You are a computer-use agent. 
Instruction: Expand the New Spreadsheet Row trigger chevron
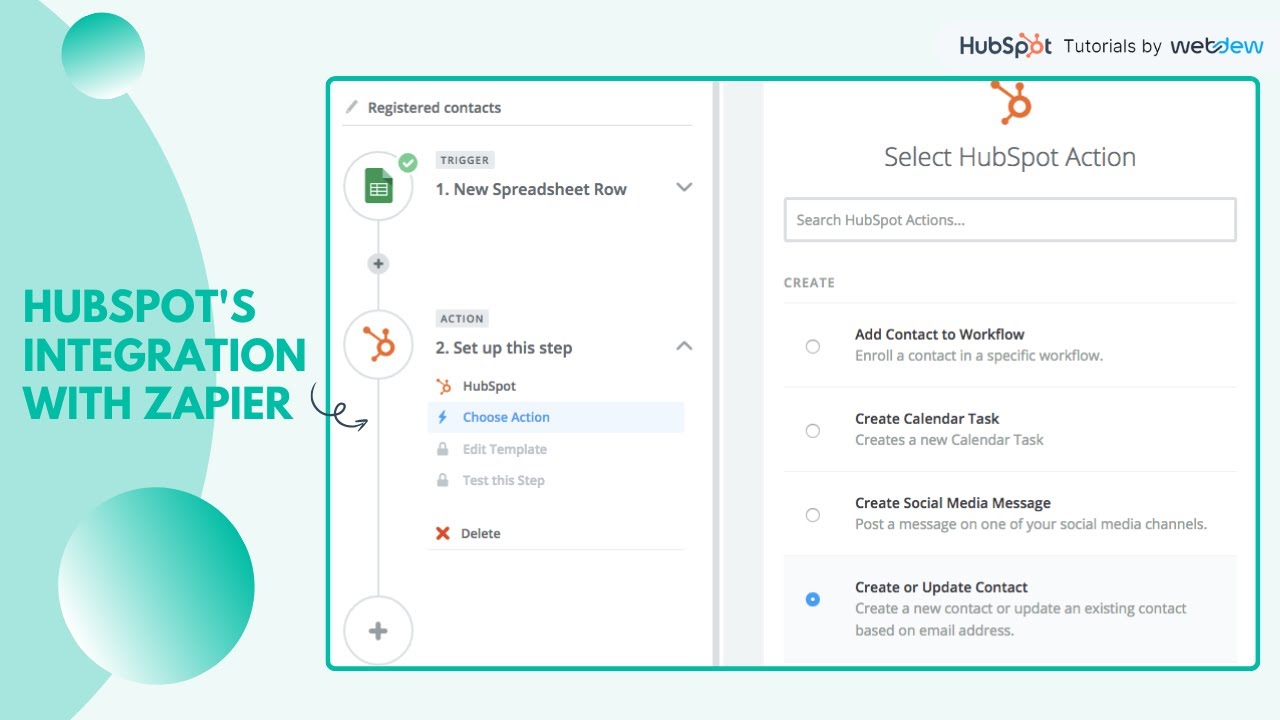(684, 187)
